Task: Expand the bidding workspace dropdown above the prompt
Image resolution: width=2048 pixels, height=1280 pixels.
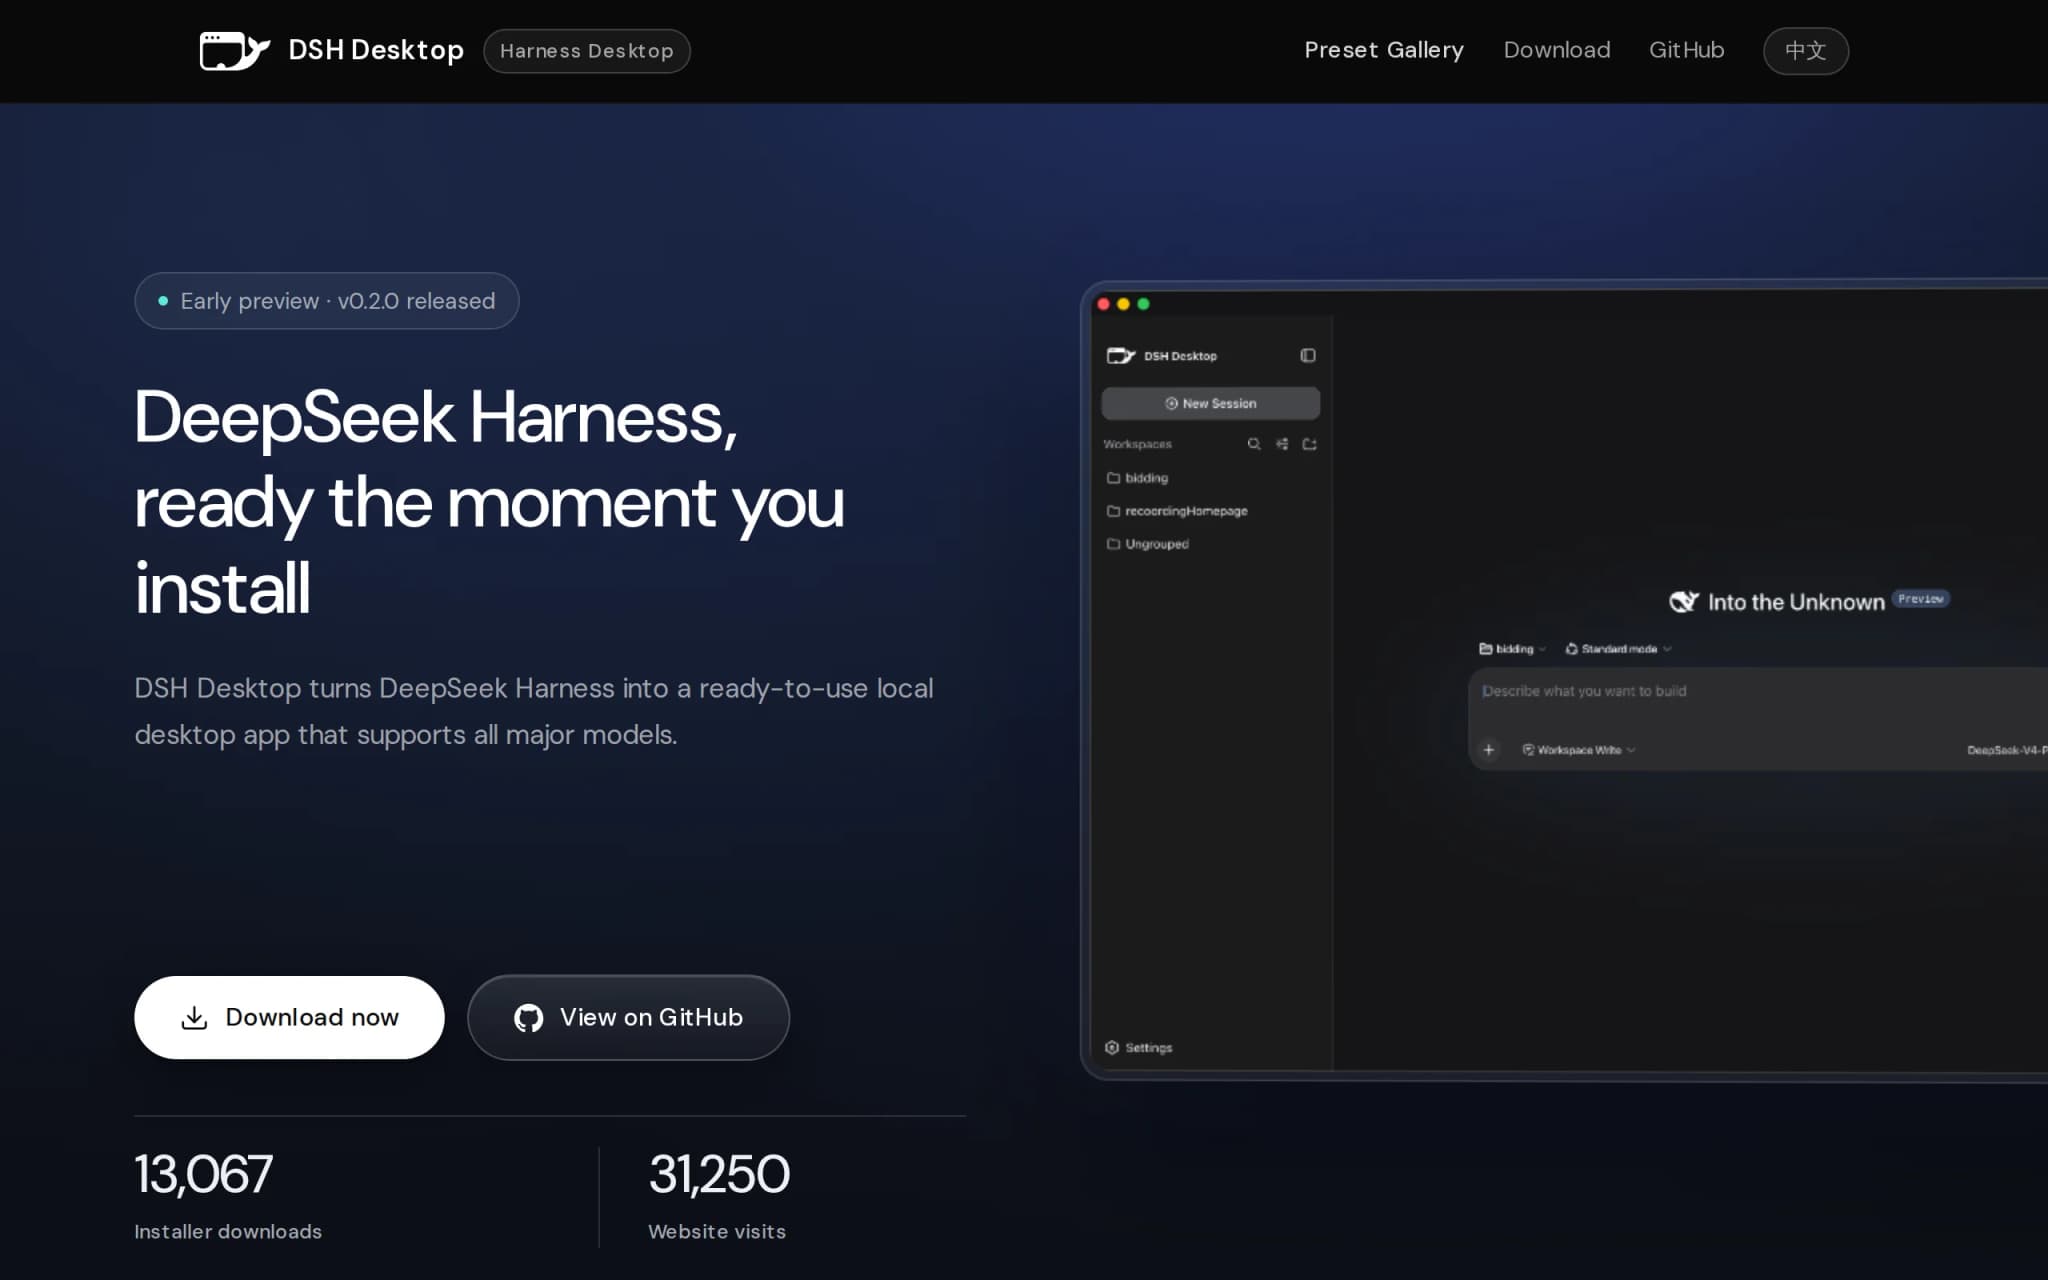Action: (x=1512, y=649)
